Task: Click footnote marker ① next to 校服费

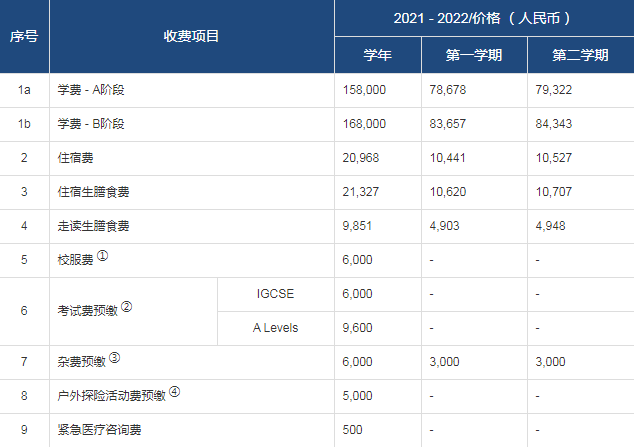Action: pyautogui.click(x=102, y=257)
